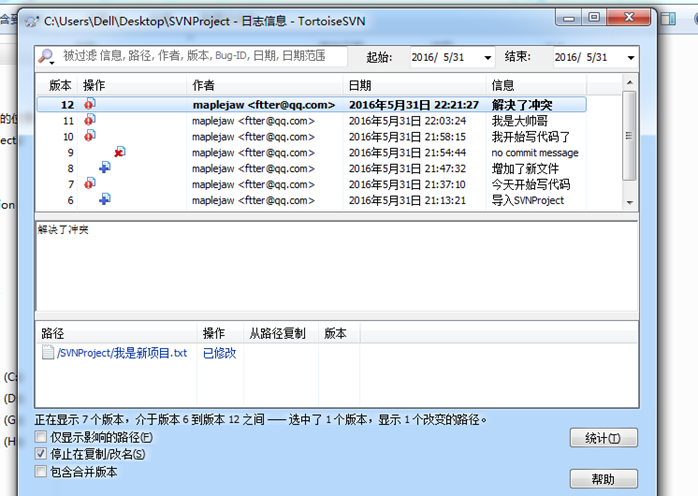Viewport: 698px width, 496px height.
Task: Sort by 信息 column header
Action: tap(536, 85)
